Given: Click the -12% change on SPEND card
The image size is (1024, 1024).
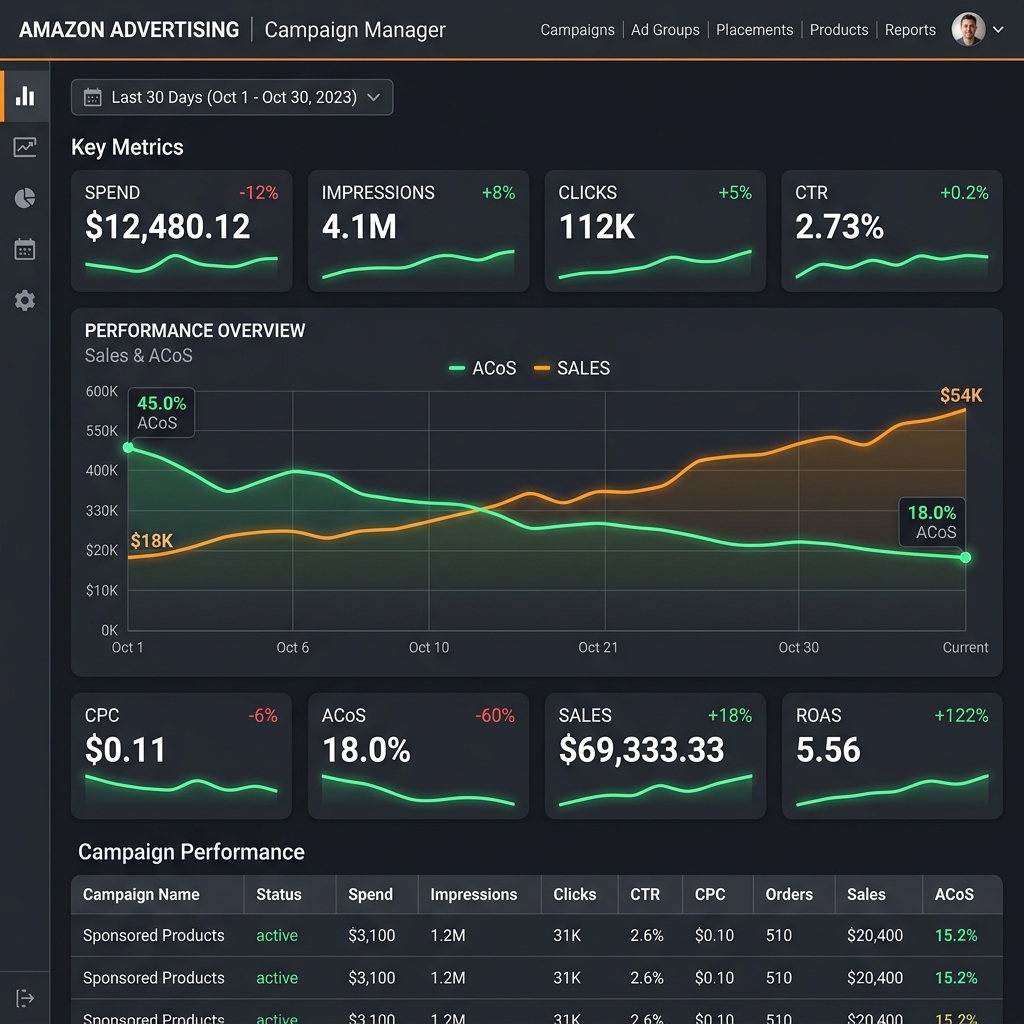Looking at the screenshot, I should (259, 193).
